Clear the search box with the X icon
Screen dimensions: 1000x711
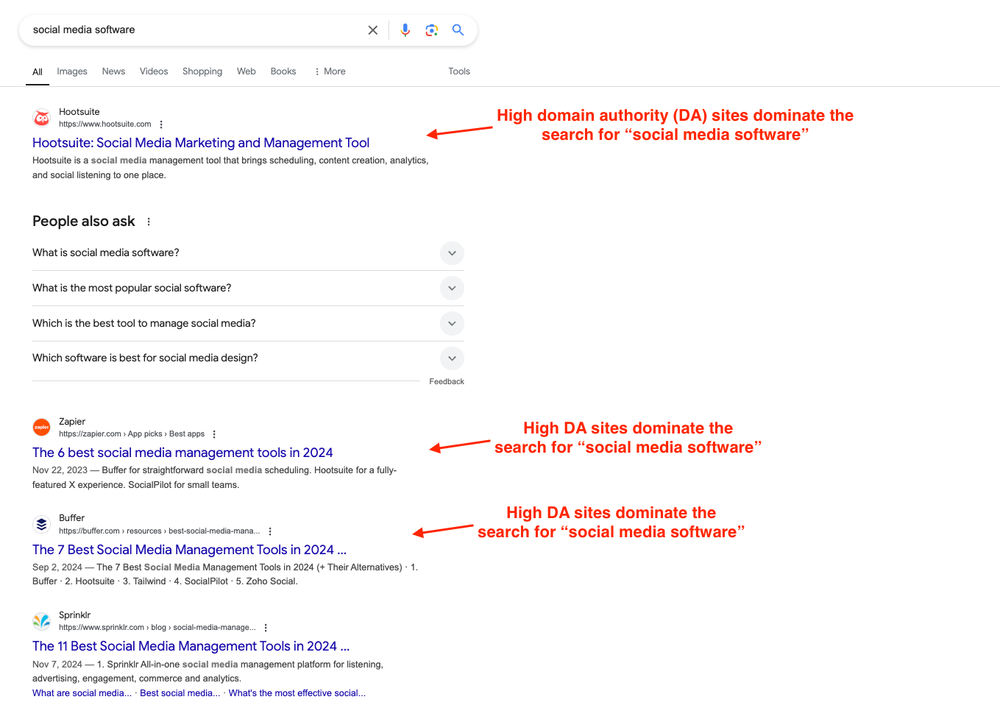click(372, 30)
